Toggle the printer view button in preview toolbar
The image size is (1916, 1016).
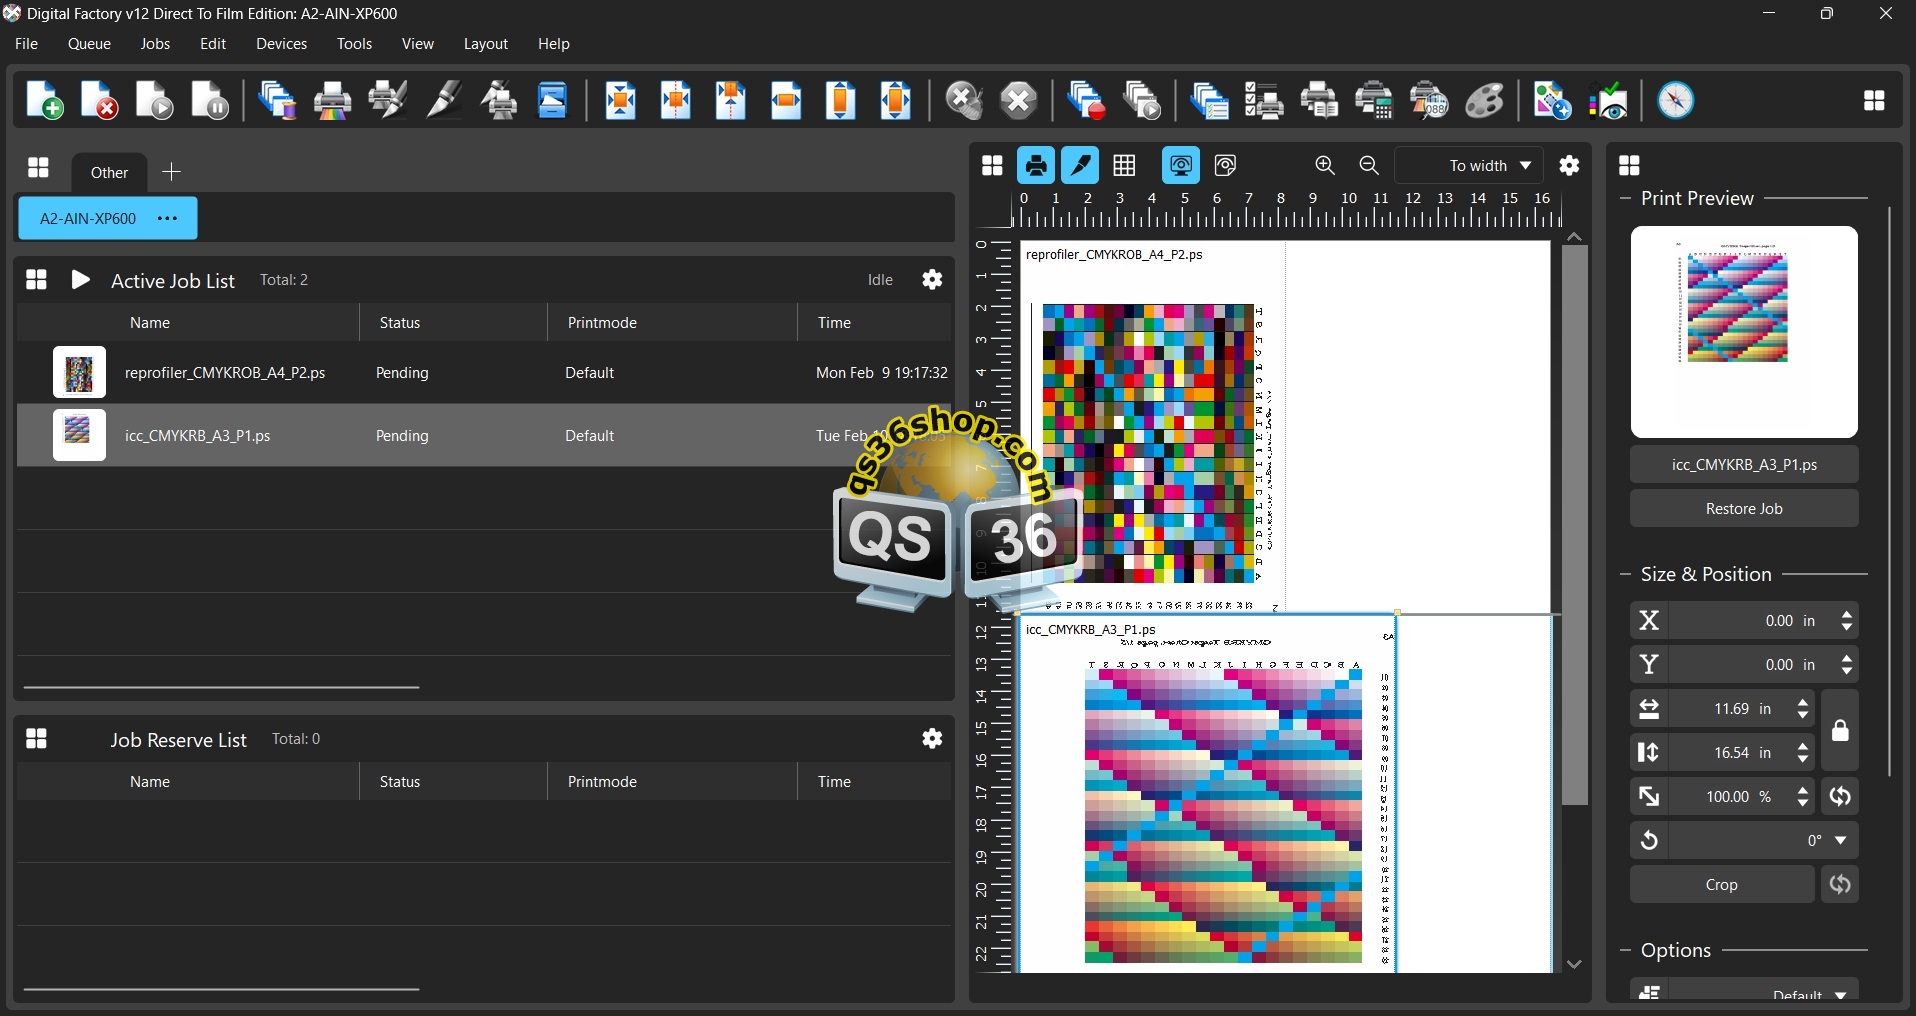click(1037, 166)
